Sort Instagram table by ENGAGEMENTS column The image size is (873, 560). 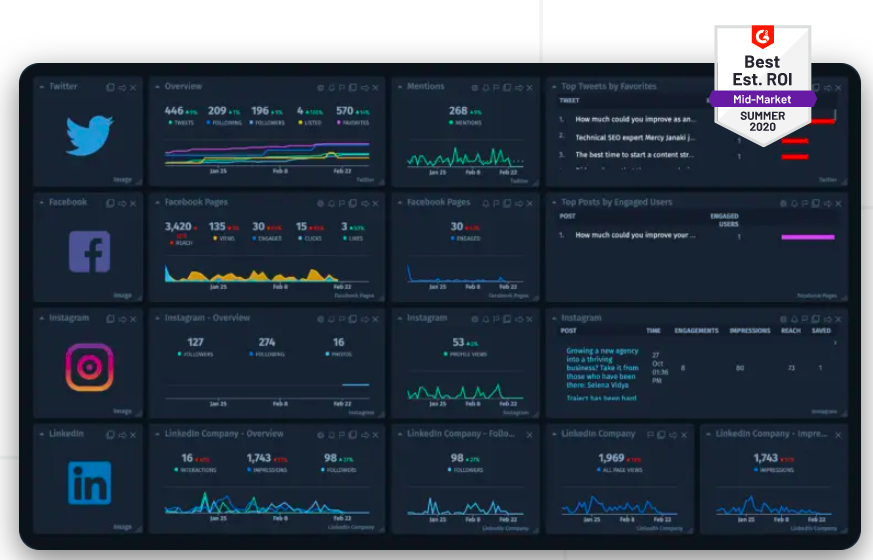pyautogui.click(x=697, y=331)
